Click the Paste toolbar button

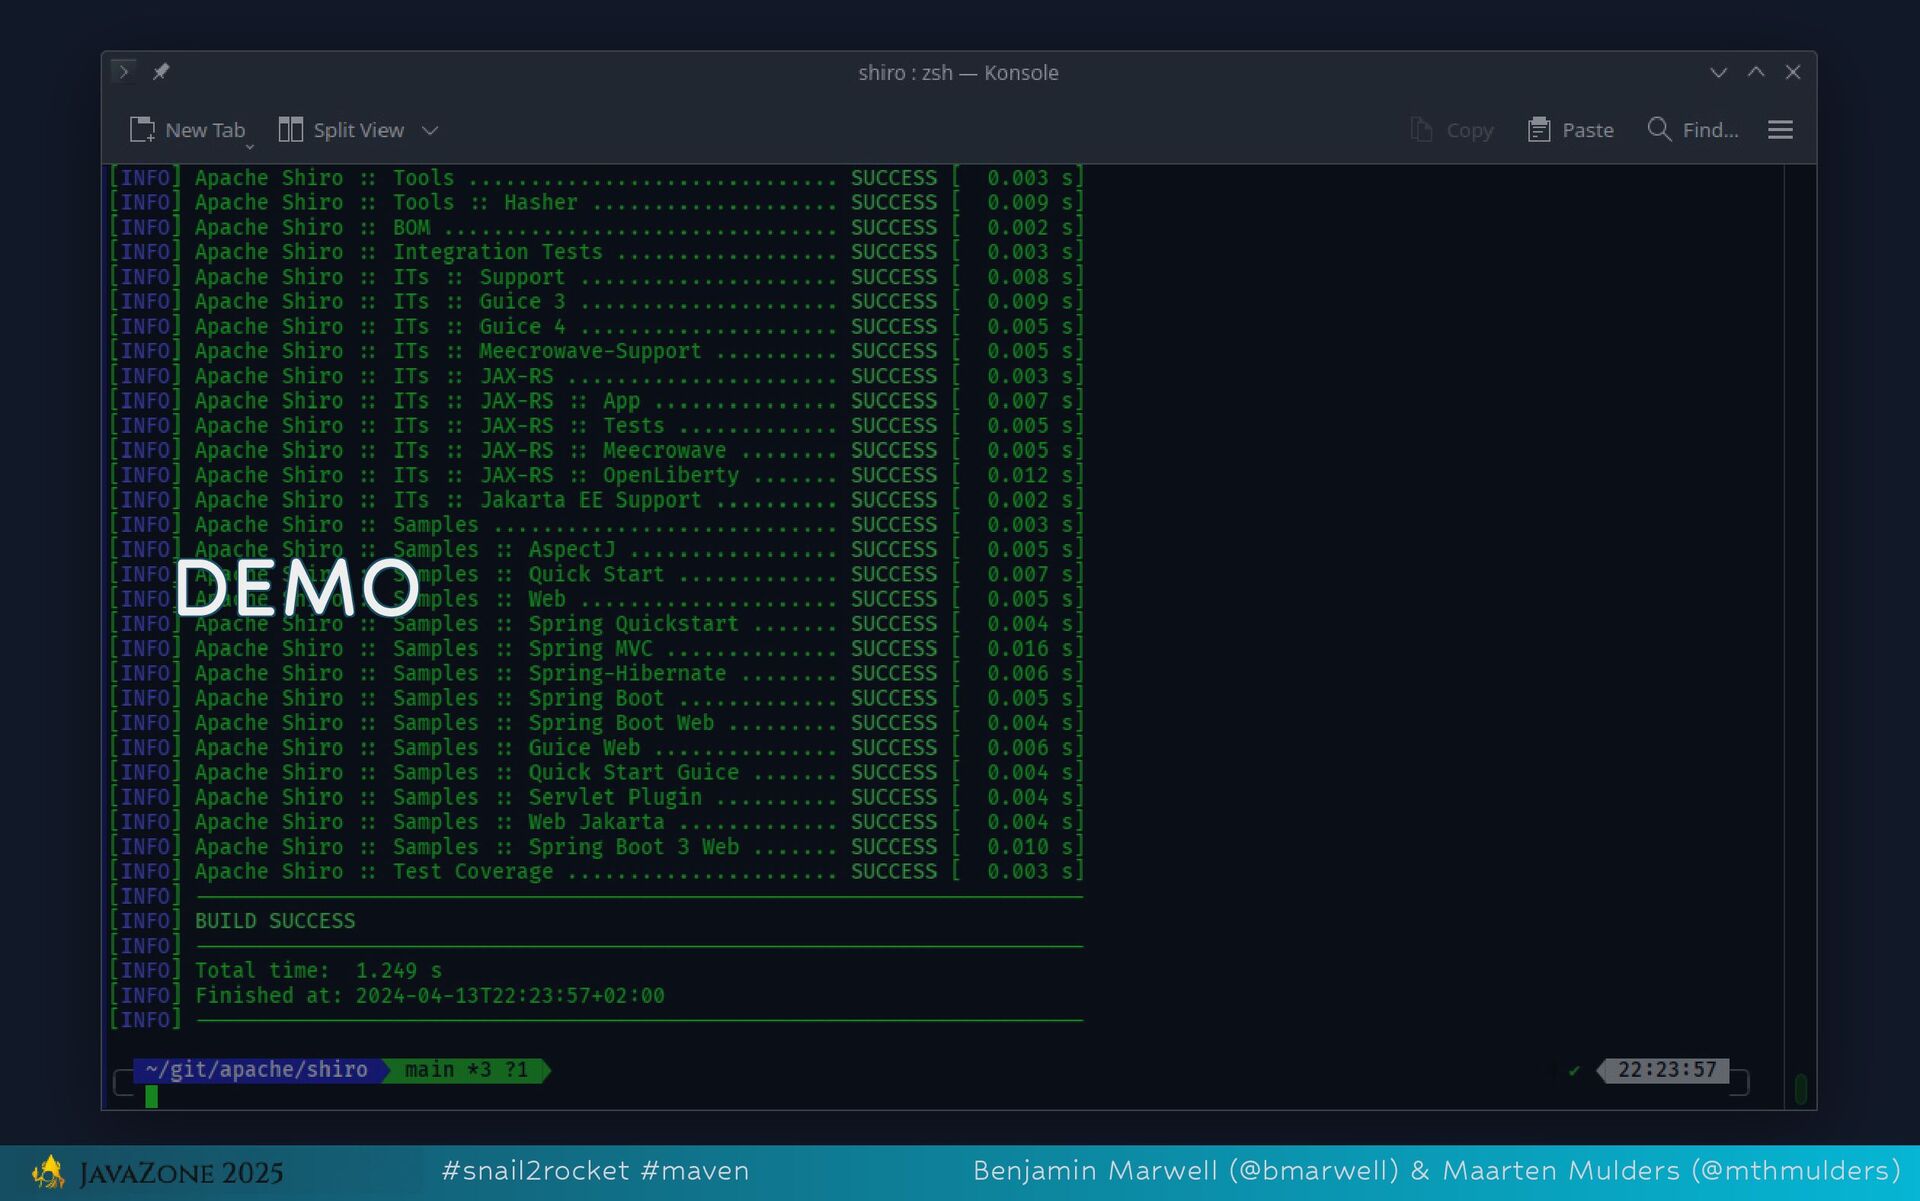(1570, 130)
